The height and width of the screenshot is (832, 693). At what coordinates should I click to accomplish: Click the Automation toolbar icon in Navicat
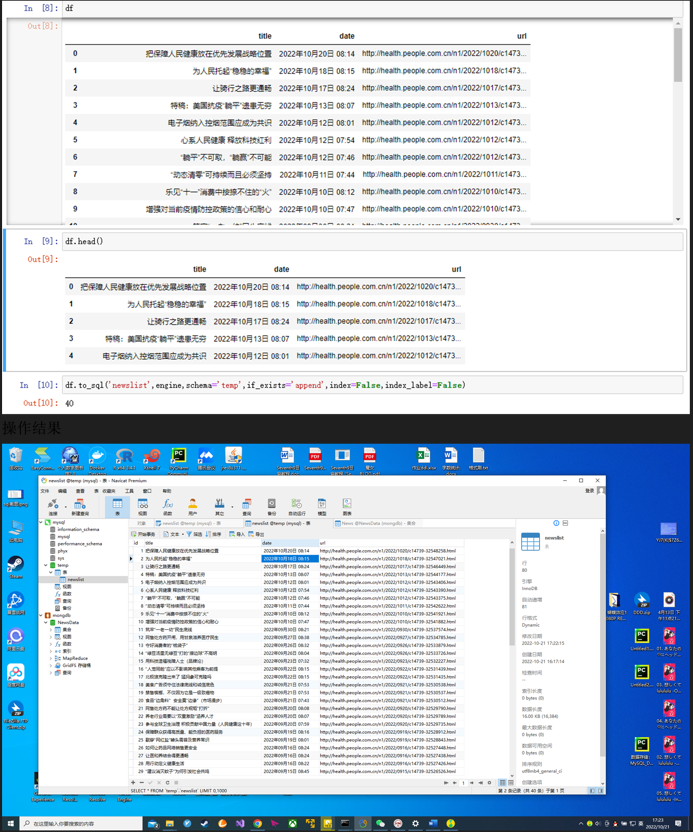pyautogui.click(x=297, y=506)
